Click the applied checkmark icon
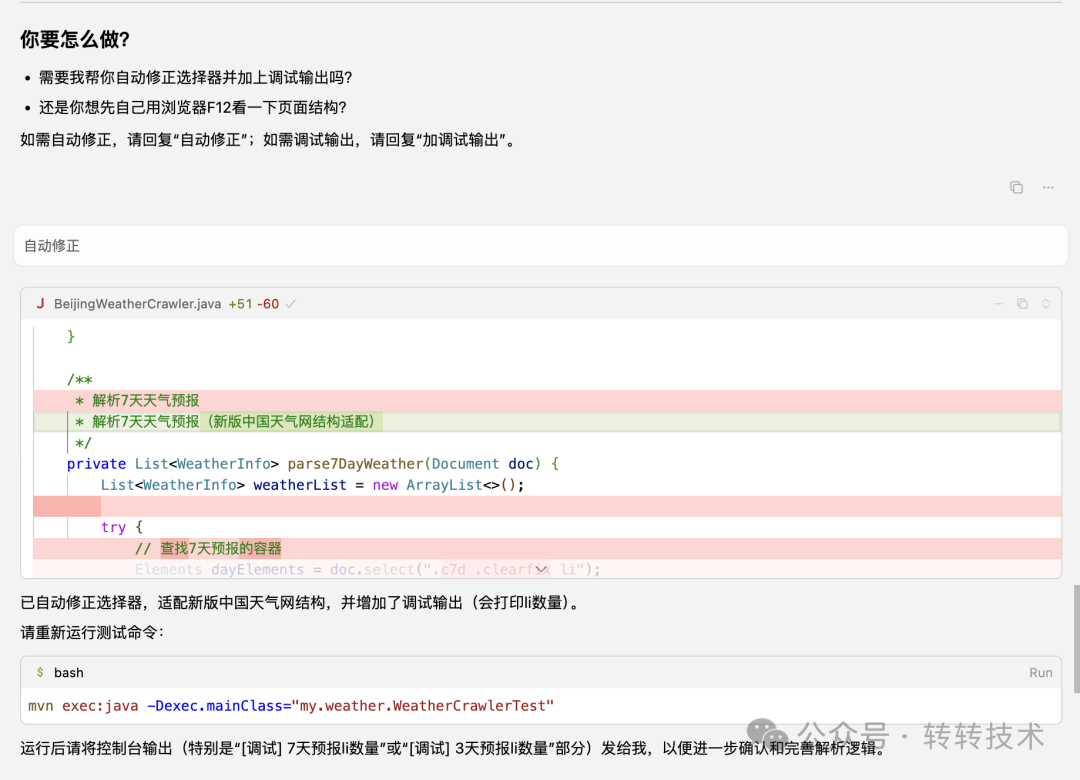 pyautogui.click(x=291, y=304)
